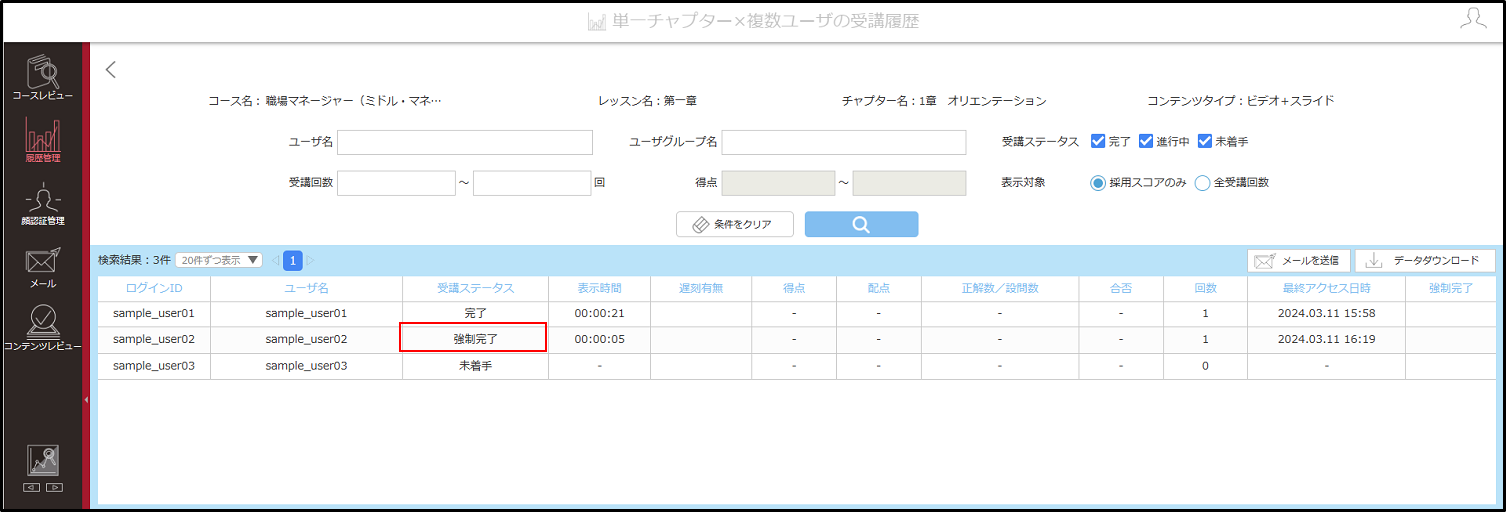Click the 検索結果：3件 label
This screenshot has width=1506, height=512.
pyautogui.click(x=134, y=260)
